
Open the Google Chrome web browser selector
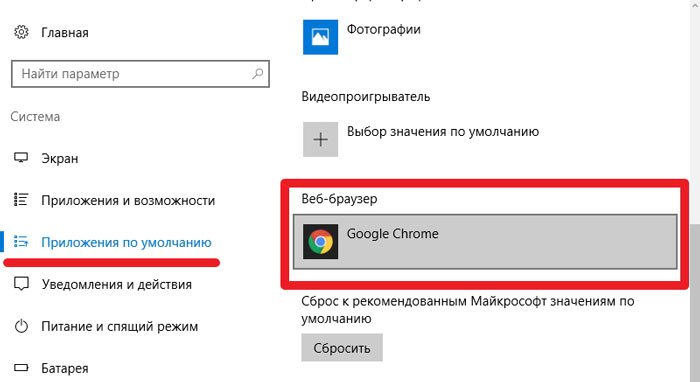(x=485, y=241)
